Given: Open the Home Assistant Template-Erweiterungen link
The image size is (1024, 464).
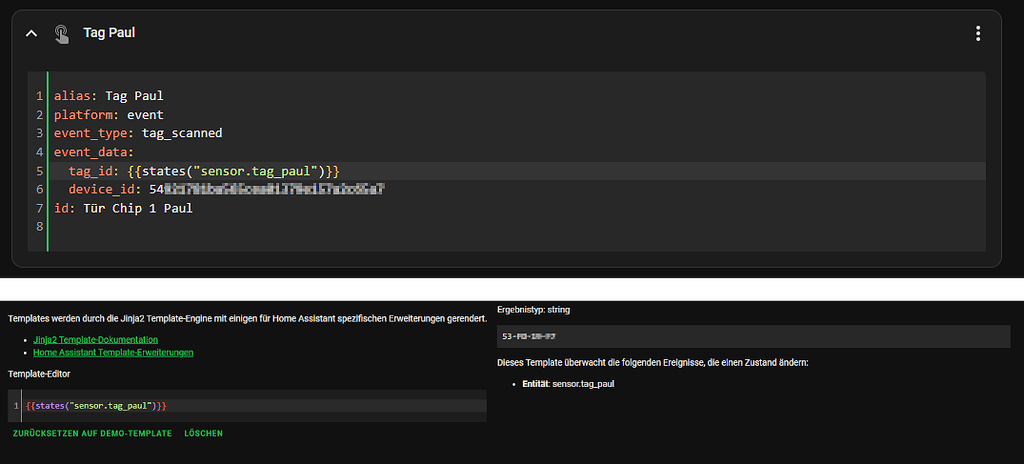Looking at the screenshot, I should (x=112, y=352).
